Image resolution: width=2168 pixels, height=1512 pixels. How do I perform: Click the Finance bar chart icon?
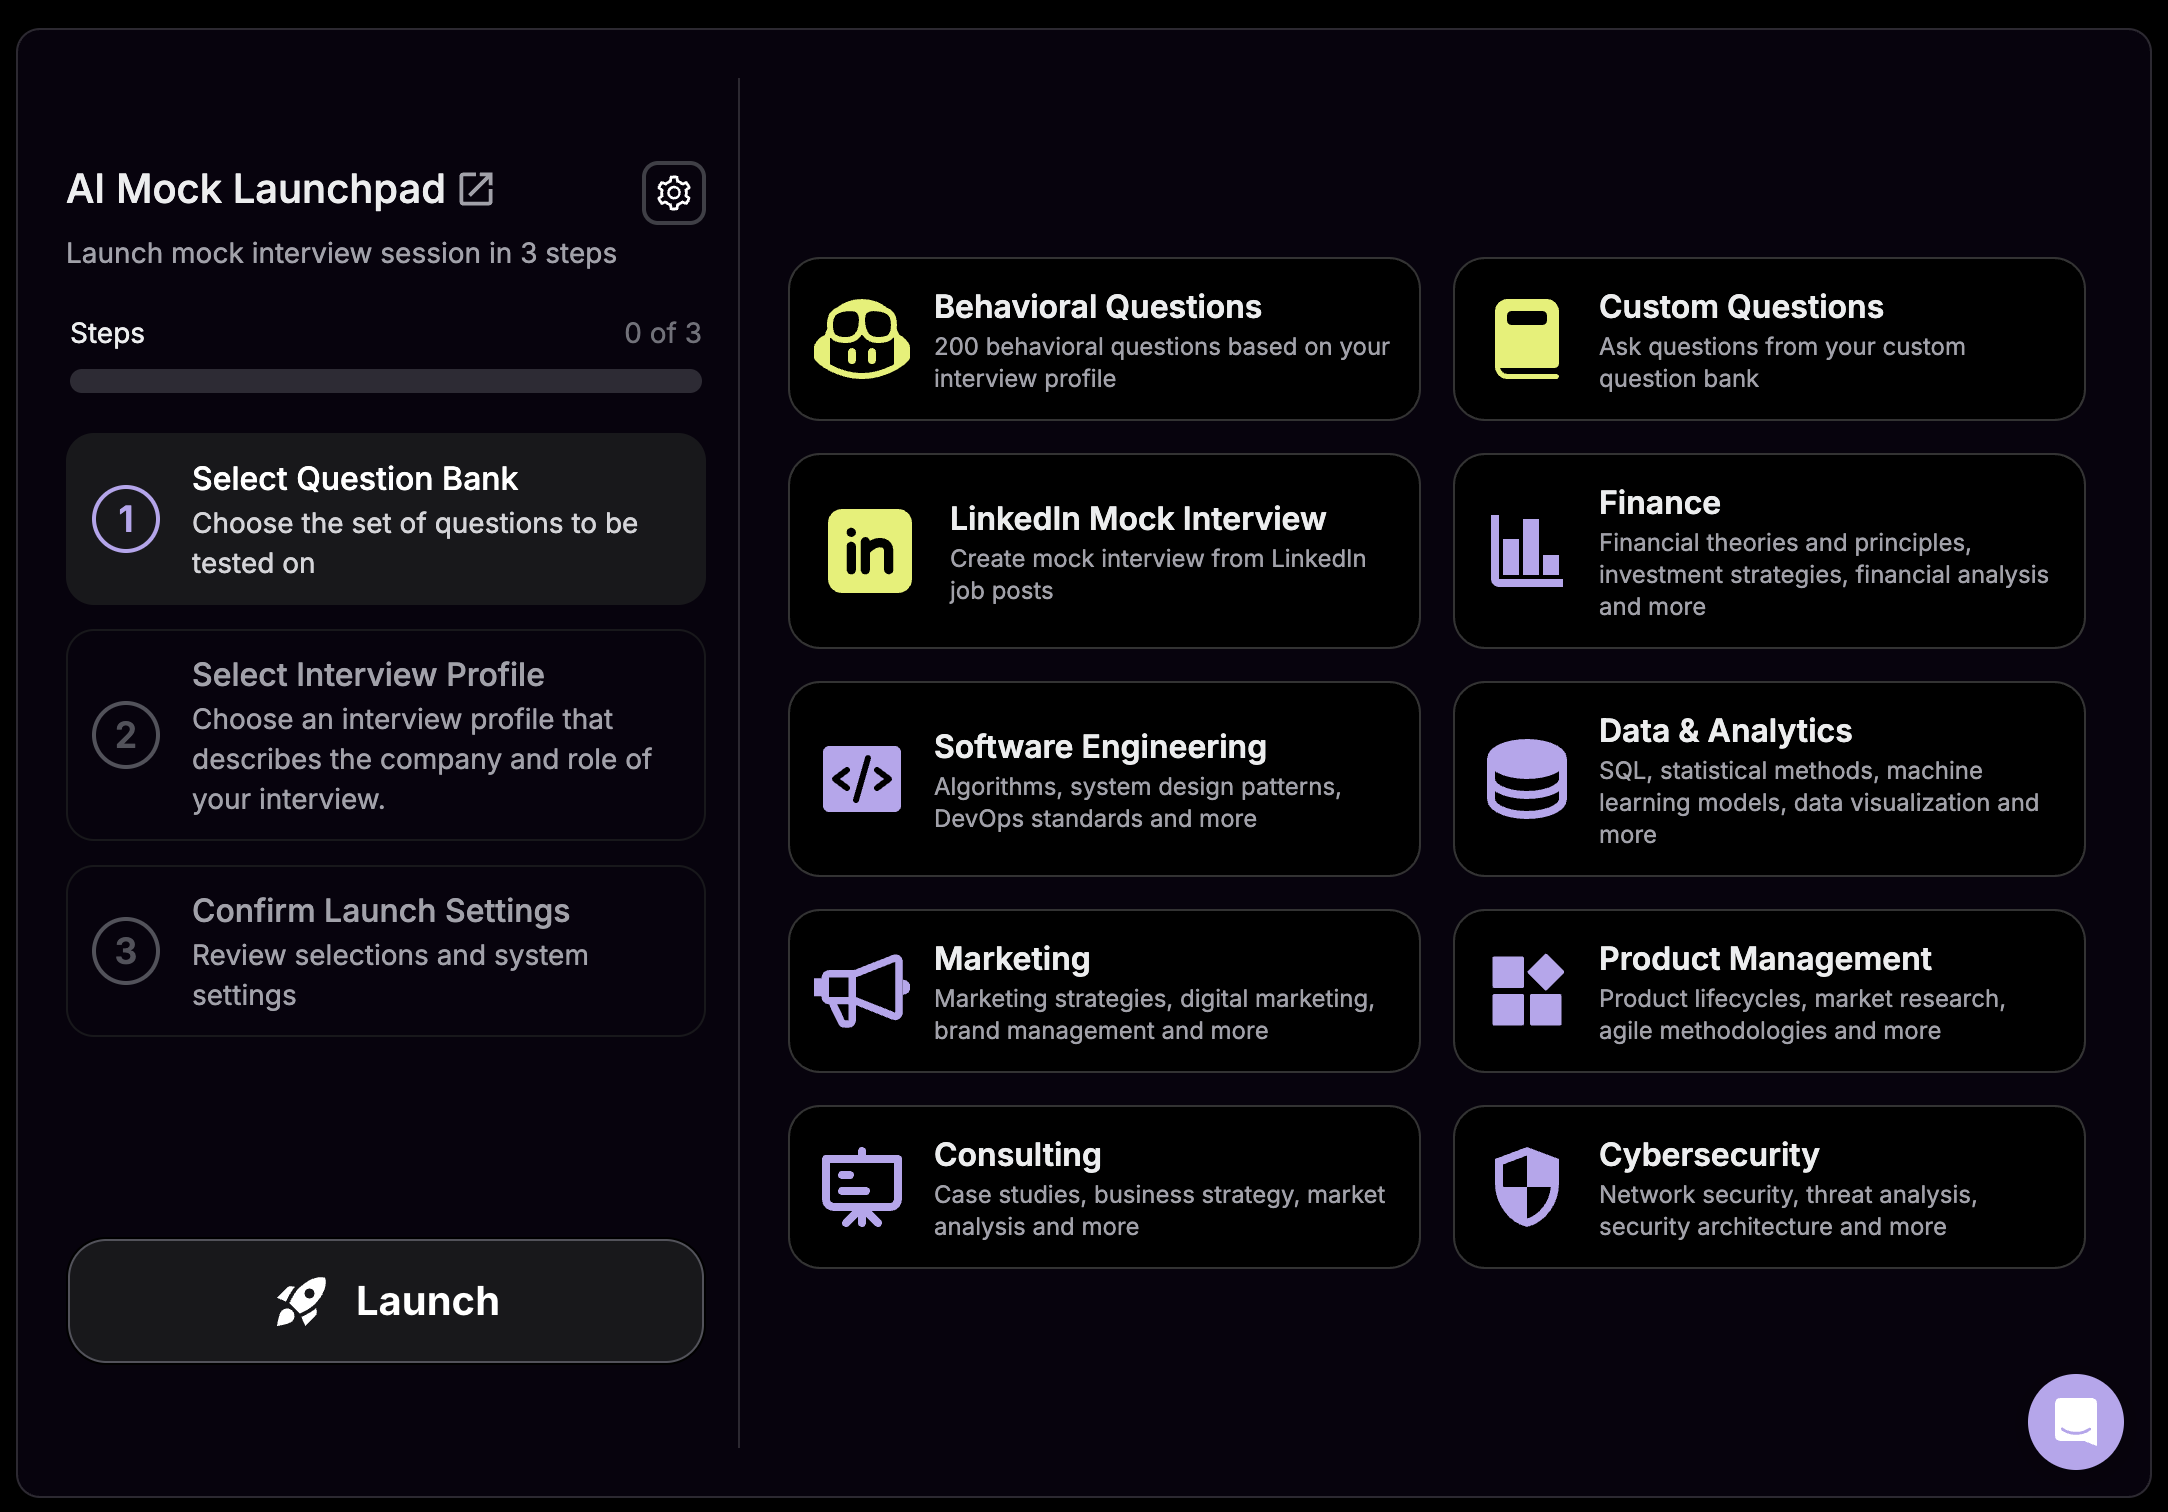point(1526,551)
